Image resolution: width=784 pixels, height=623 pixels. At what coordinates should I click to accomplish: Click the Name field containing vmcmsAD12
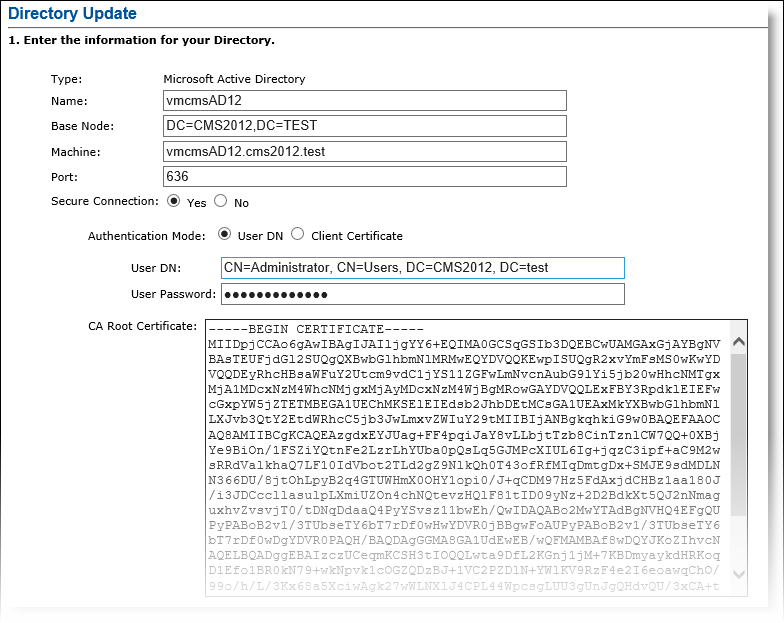coord(364,100)
